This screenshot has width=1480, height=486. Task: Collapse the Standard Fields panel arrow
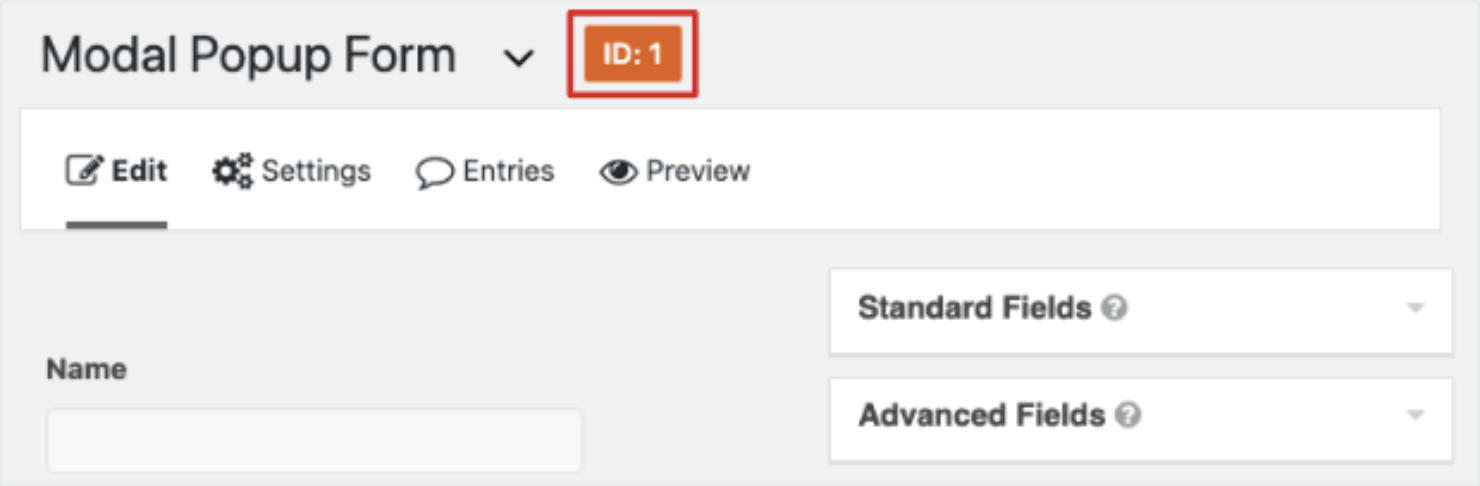click(x=1415, y=308)
